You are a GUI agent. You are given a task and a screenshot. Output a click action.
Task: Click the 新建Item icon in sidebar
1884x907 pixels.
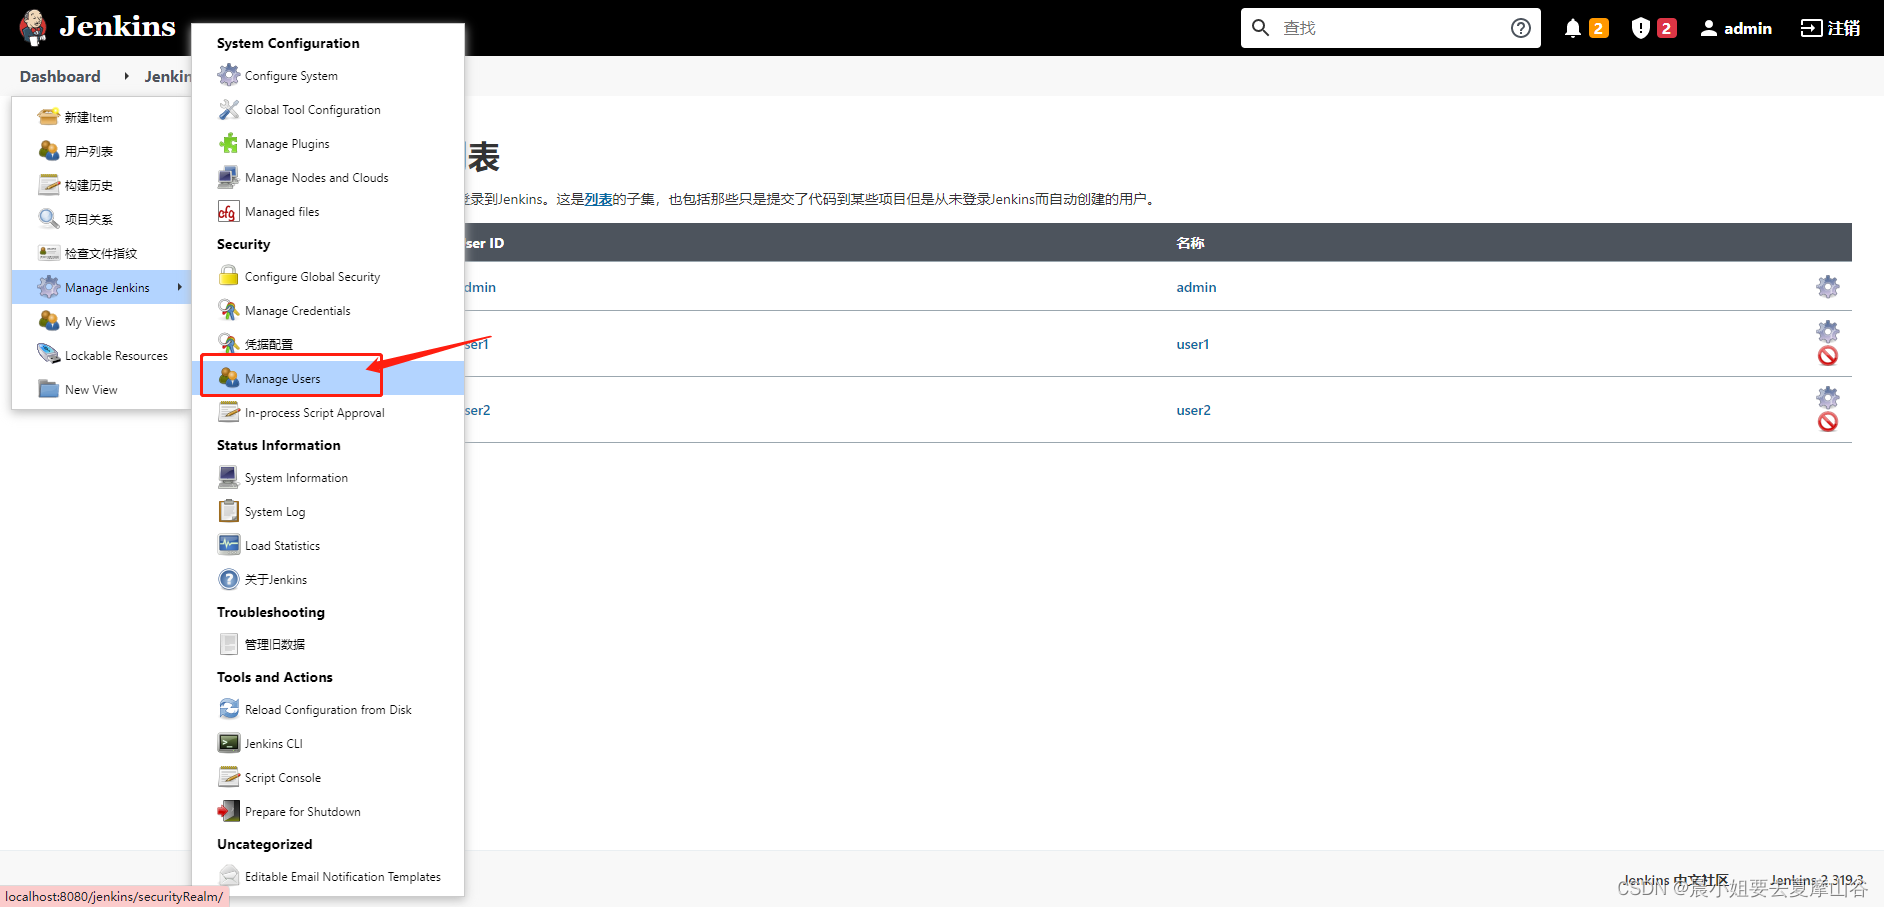[48, 117]
